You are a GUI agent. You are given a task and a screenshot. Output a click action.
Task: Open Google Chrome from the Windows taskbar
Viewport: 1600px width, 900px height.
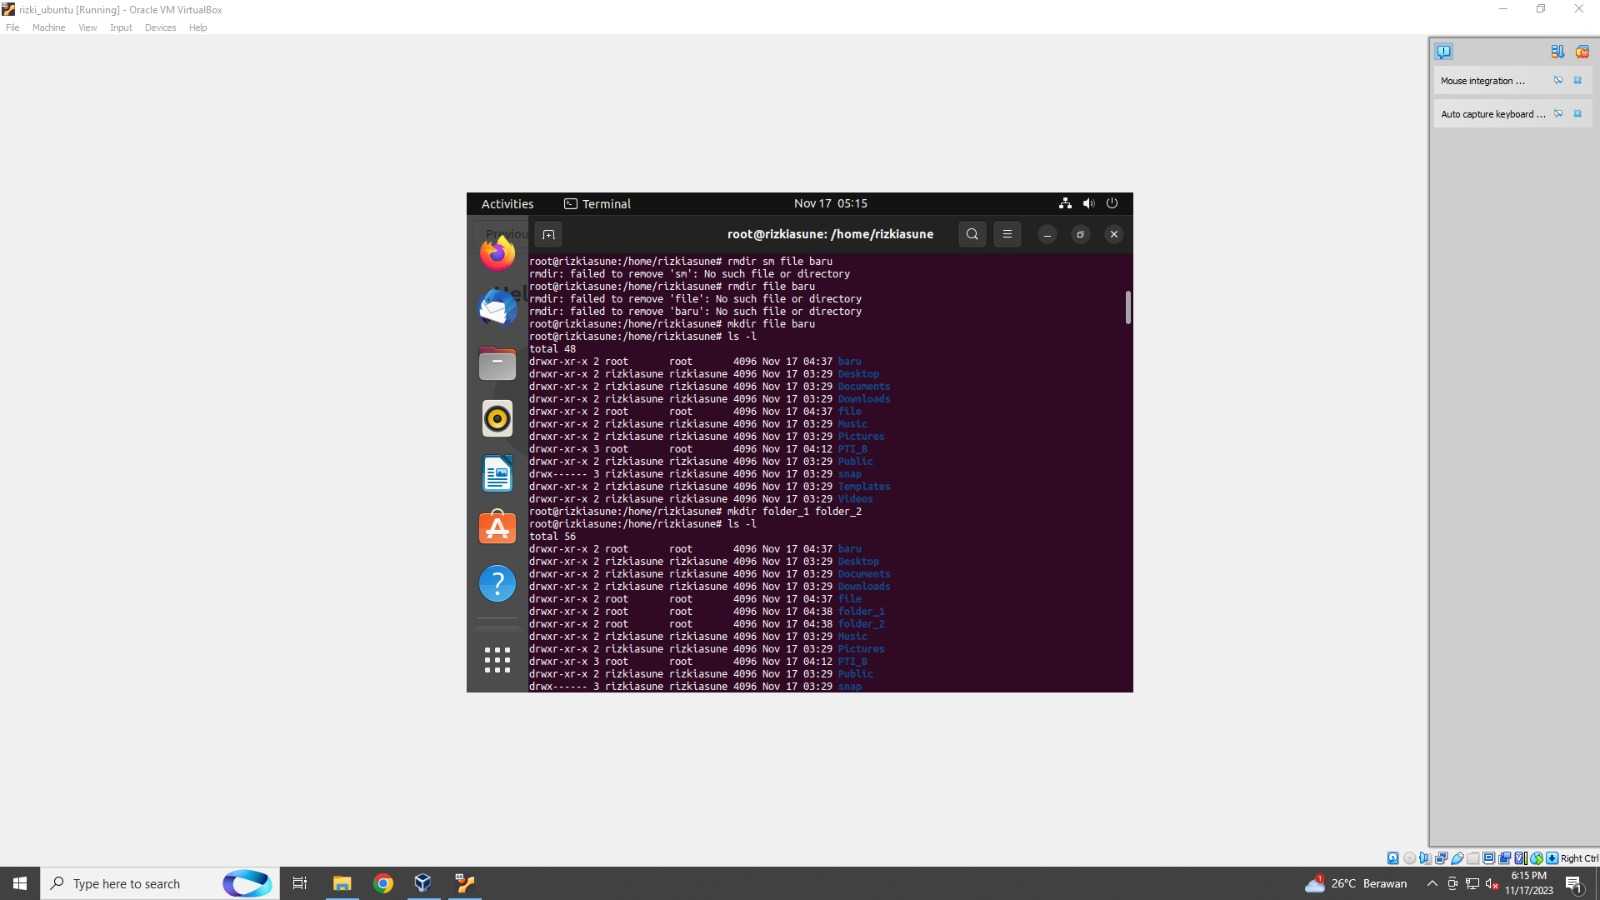point(383,883)
